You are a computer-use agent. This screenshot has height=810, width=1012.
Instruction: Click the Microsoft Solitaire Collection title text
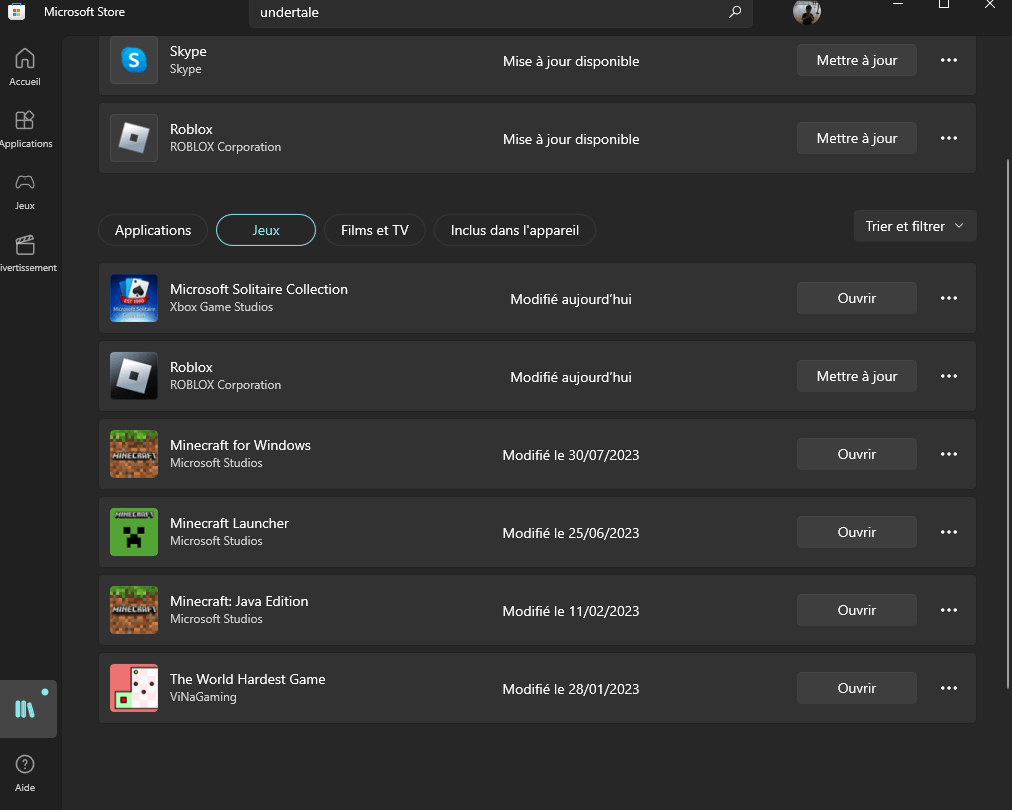[259, 289]
